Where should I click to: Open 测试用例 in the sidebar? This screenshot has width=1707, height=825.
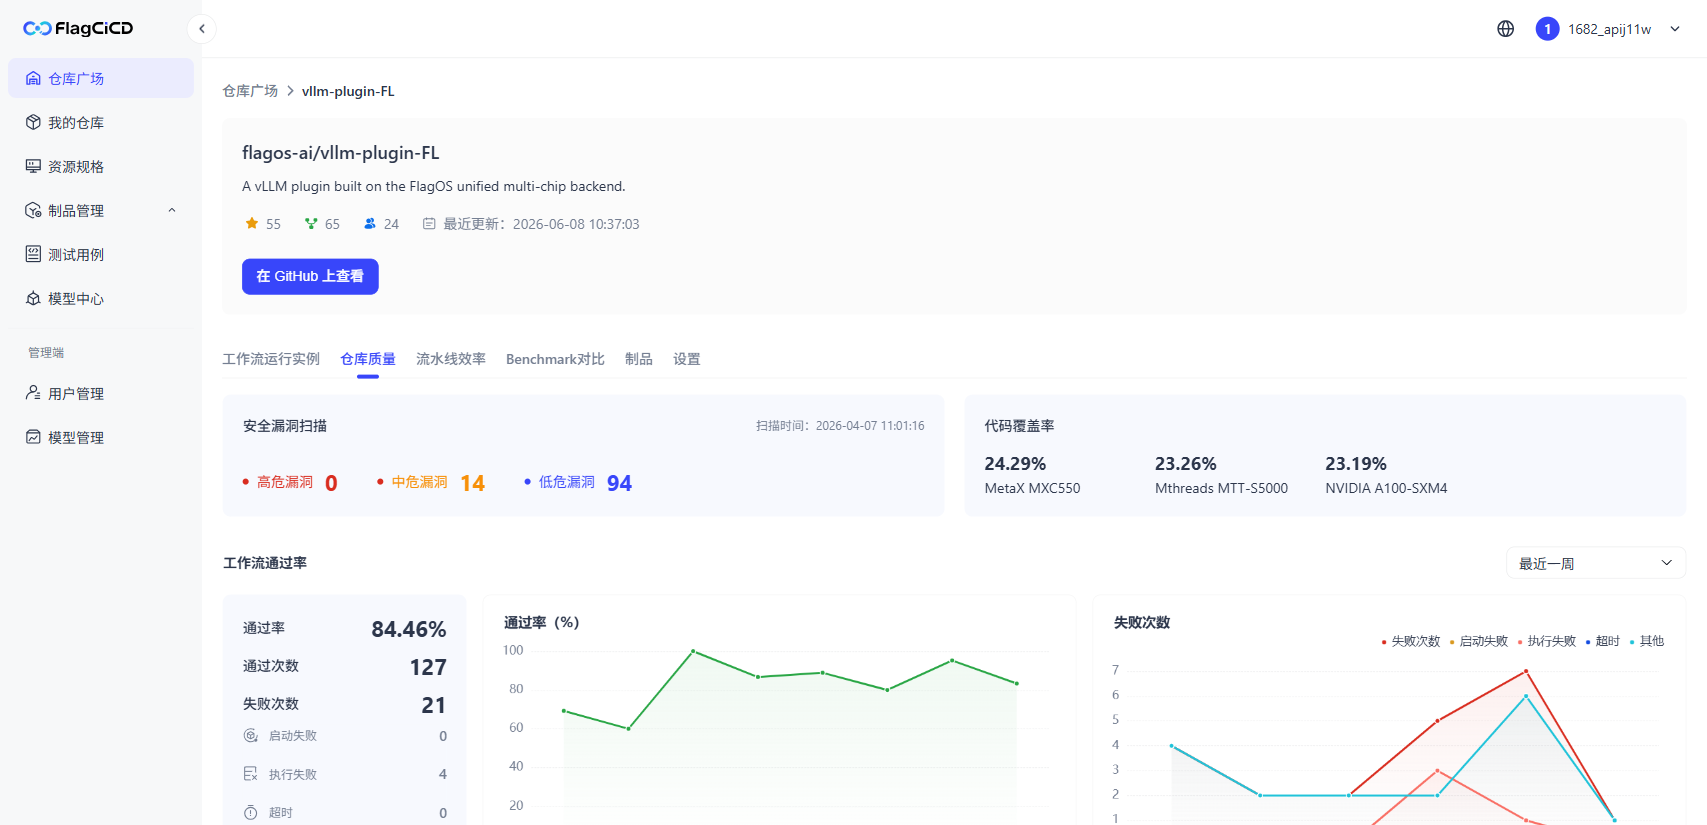[x=101, y=254]
